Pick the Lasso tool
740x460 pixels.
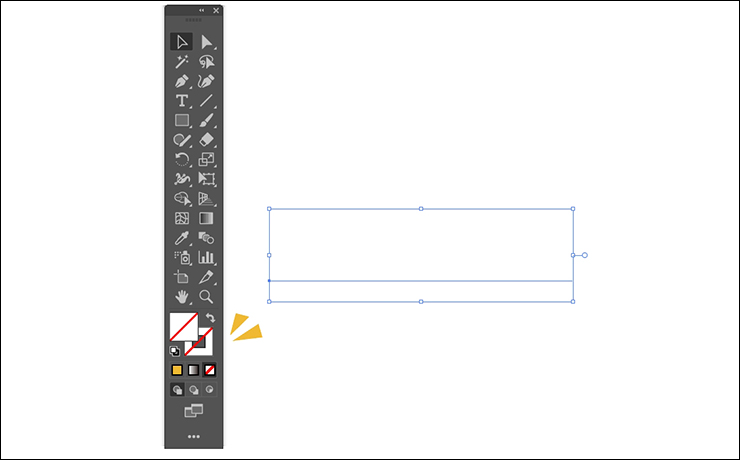pos(206,62)
